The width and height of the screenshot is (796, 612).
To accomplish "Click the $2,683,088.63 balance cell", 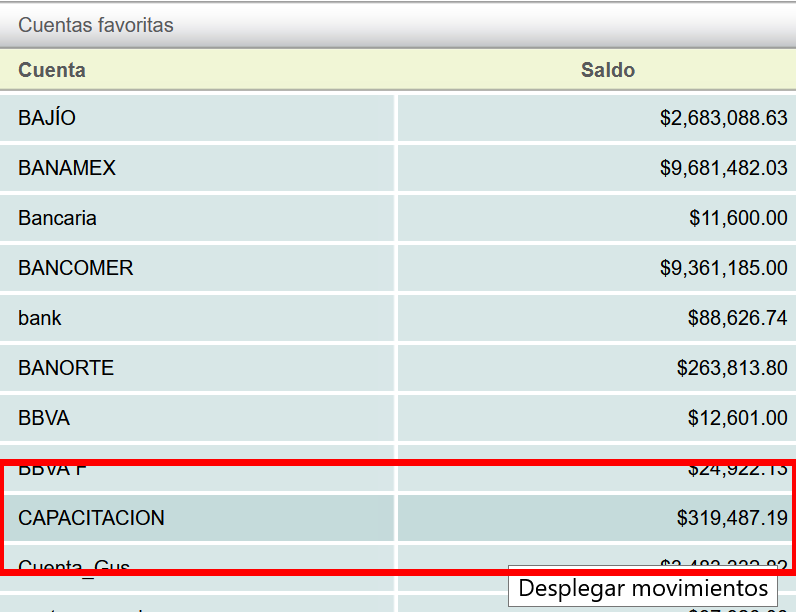I will (x=723, y=118).
